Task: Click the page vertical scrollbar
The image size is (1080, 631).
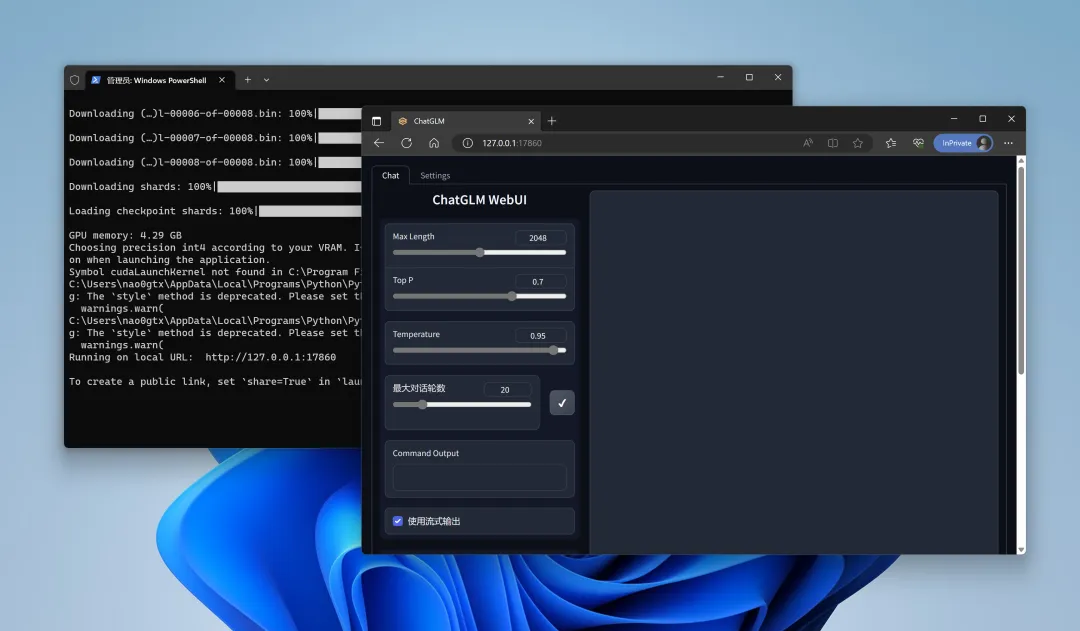Action: click(x=1021, y=271)
